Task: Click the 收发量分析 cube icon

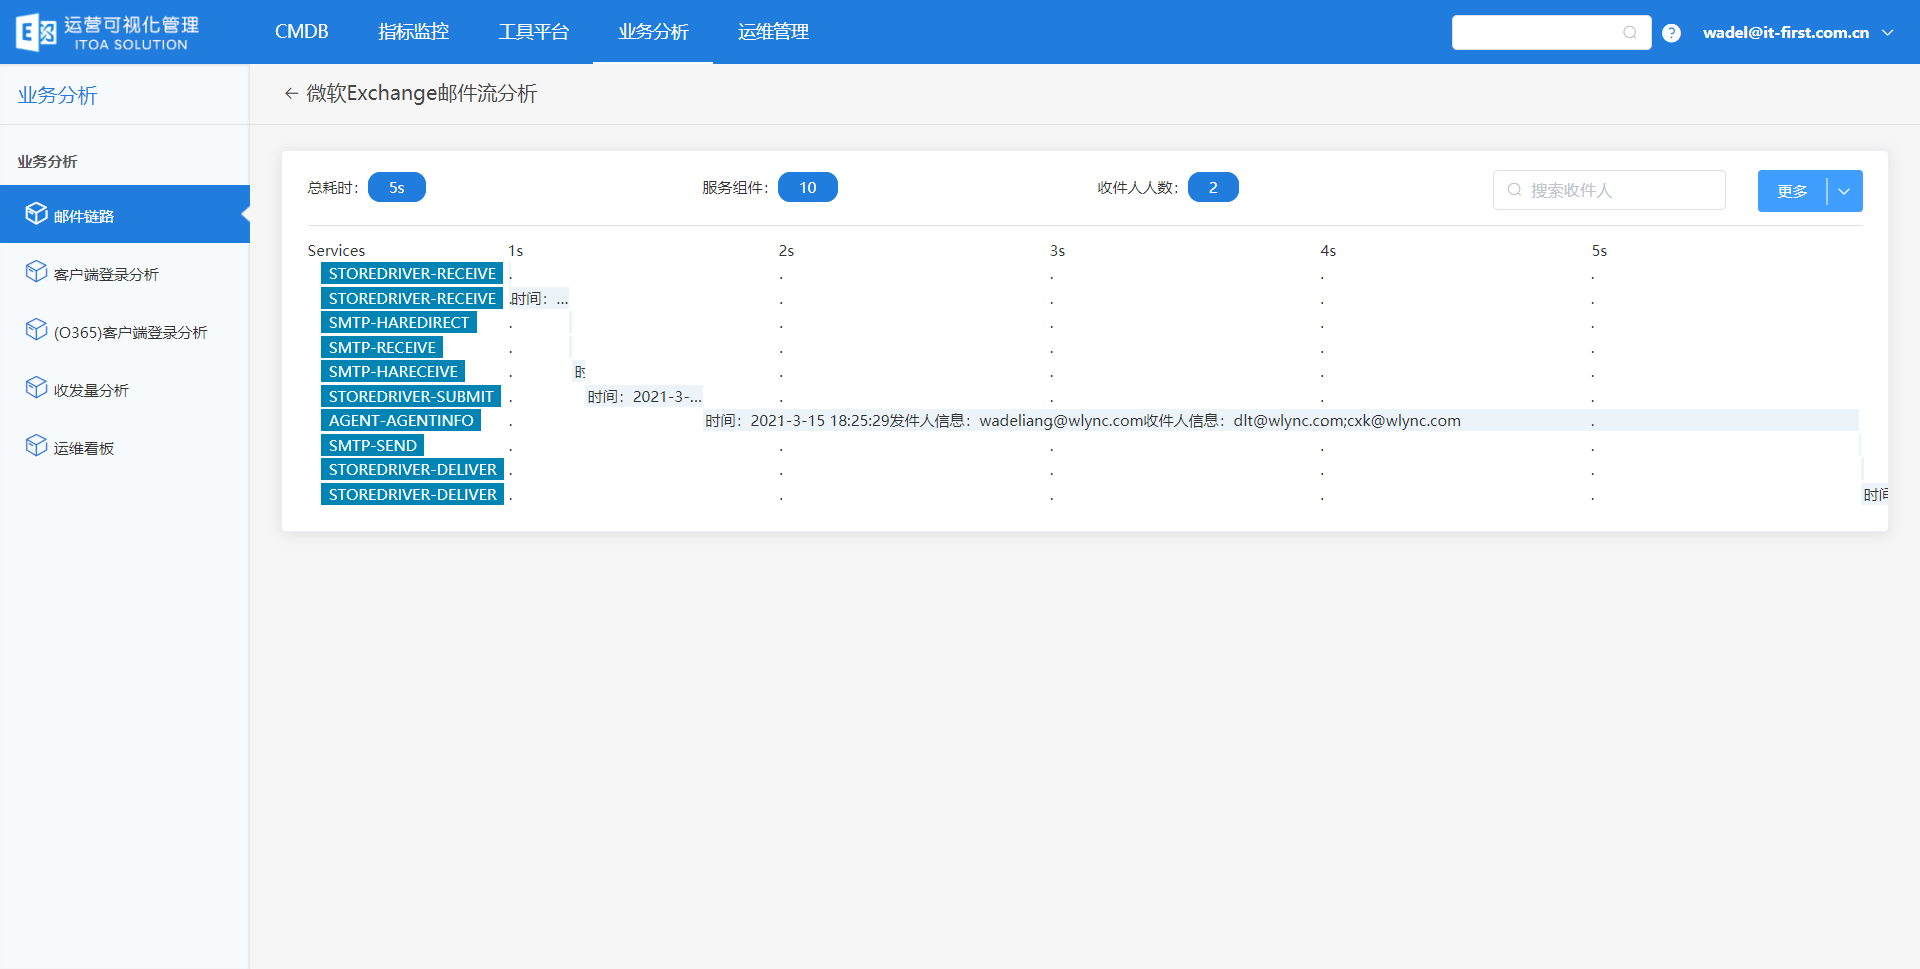Action: click(36, 387)
